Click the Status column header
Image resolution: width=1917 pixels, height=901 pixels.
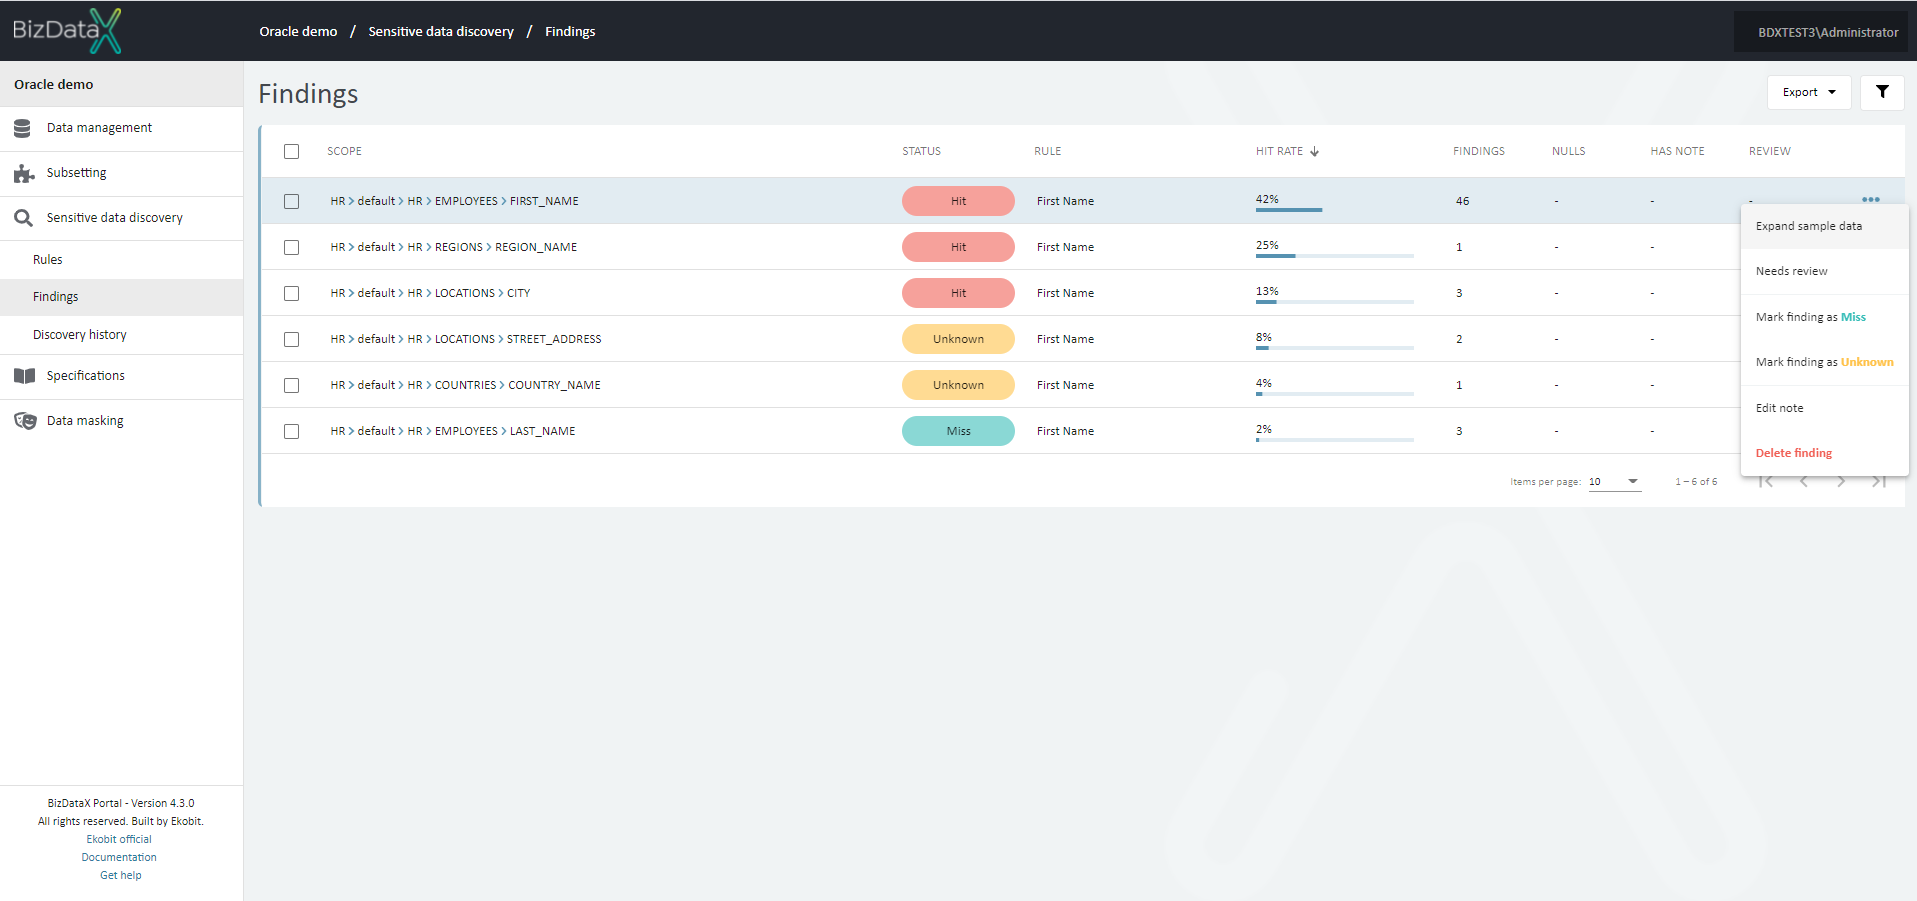point(921,151)
